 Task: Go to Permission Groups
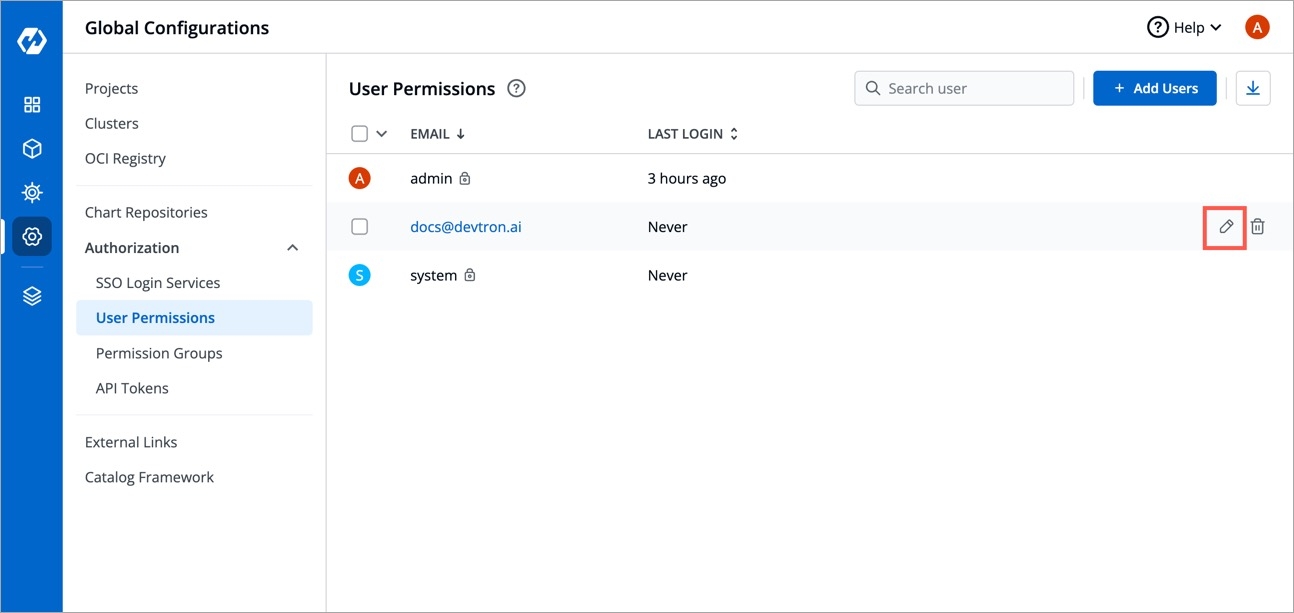click(x=159, y=353)
